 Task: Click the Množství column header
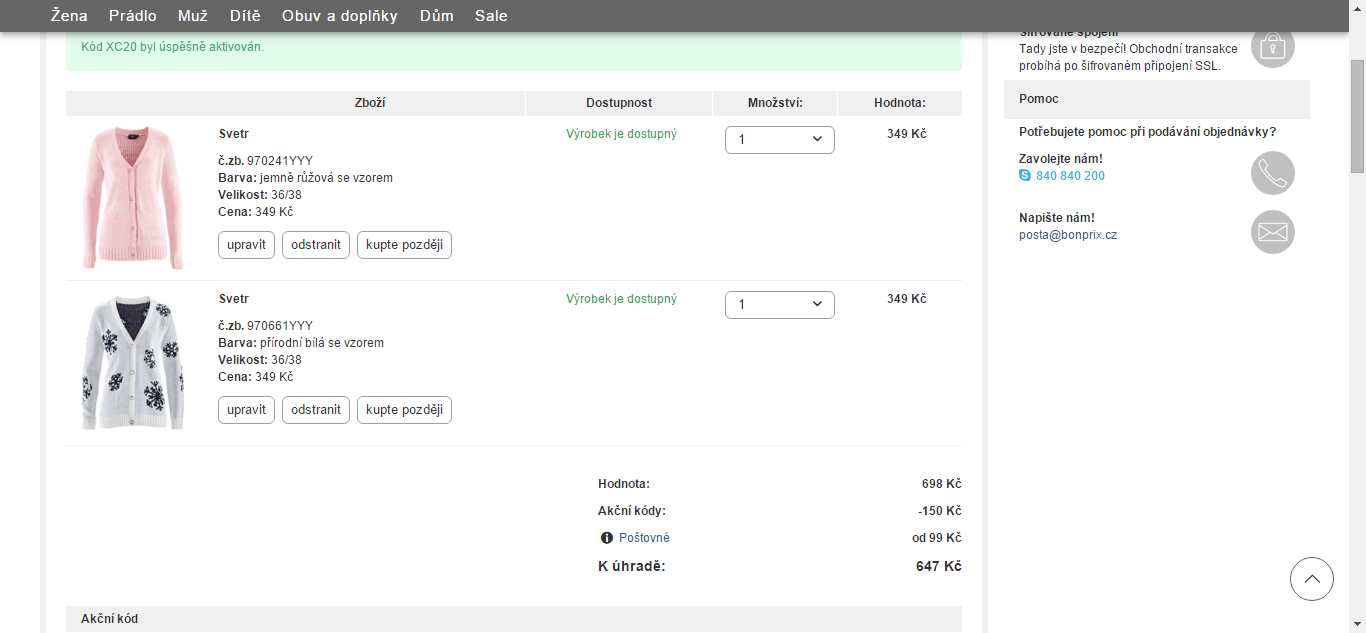[775, 103]
